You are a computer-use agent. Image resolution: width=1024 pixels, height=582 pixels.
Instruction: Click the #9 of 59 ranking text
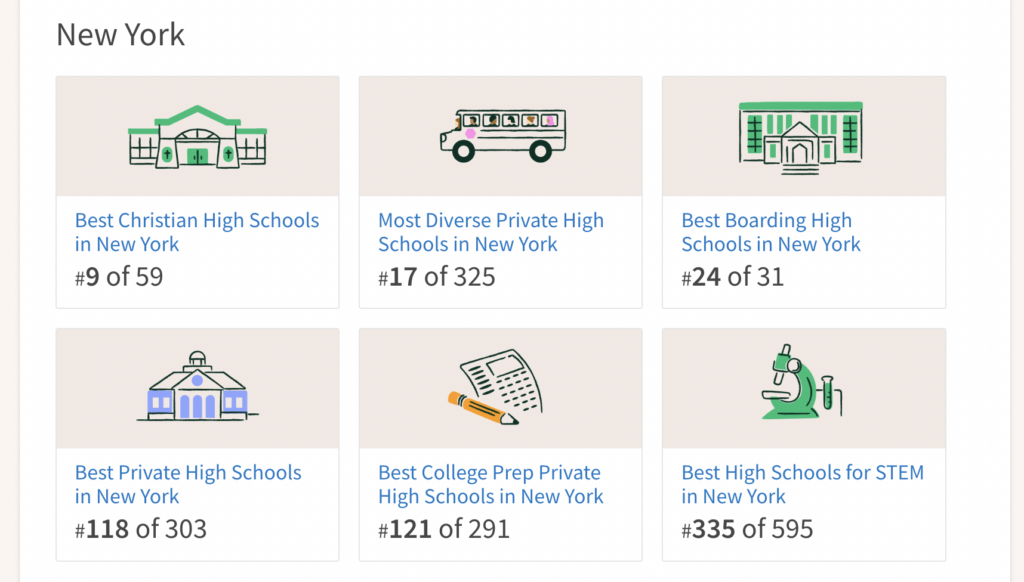[x=119, y=276]
